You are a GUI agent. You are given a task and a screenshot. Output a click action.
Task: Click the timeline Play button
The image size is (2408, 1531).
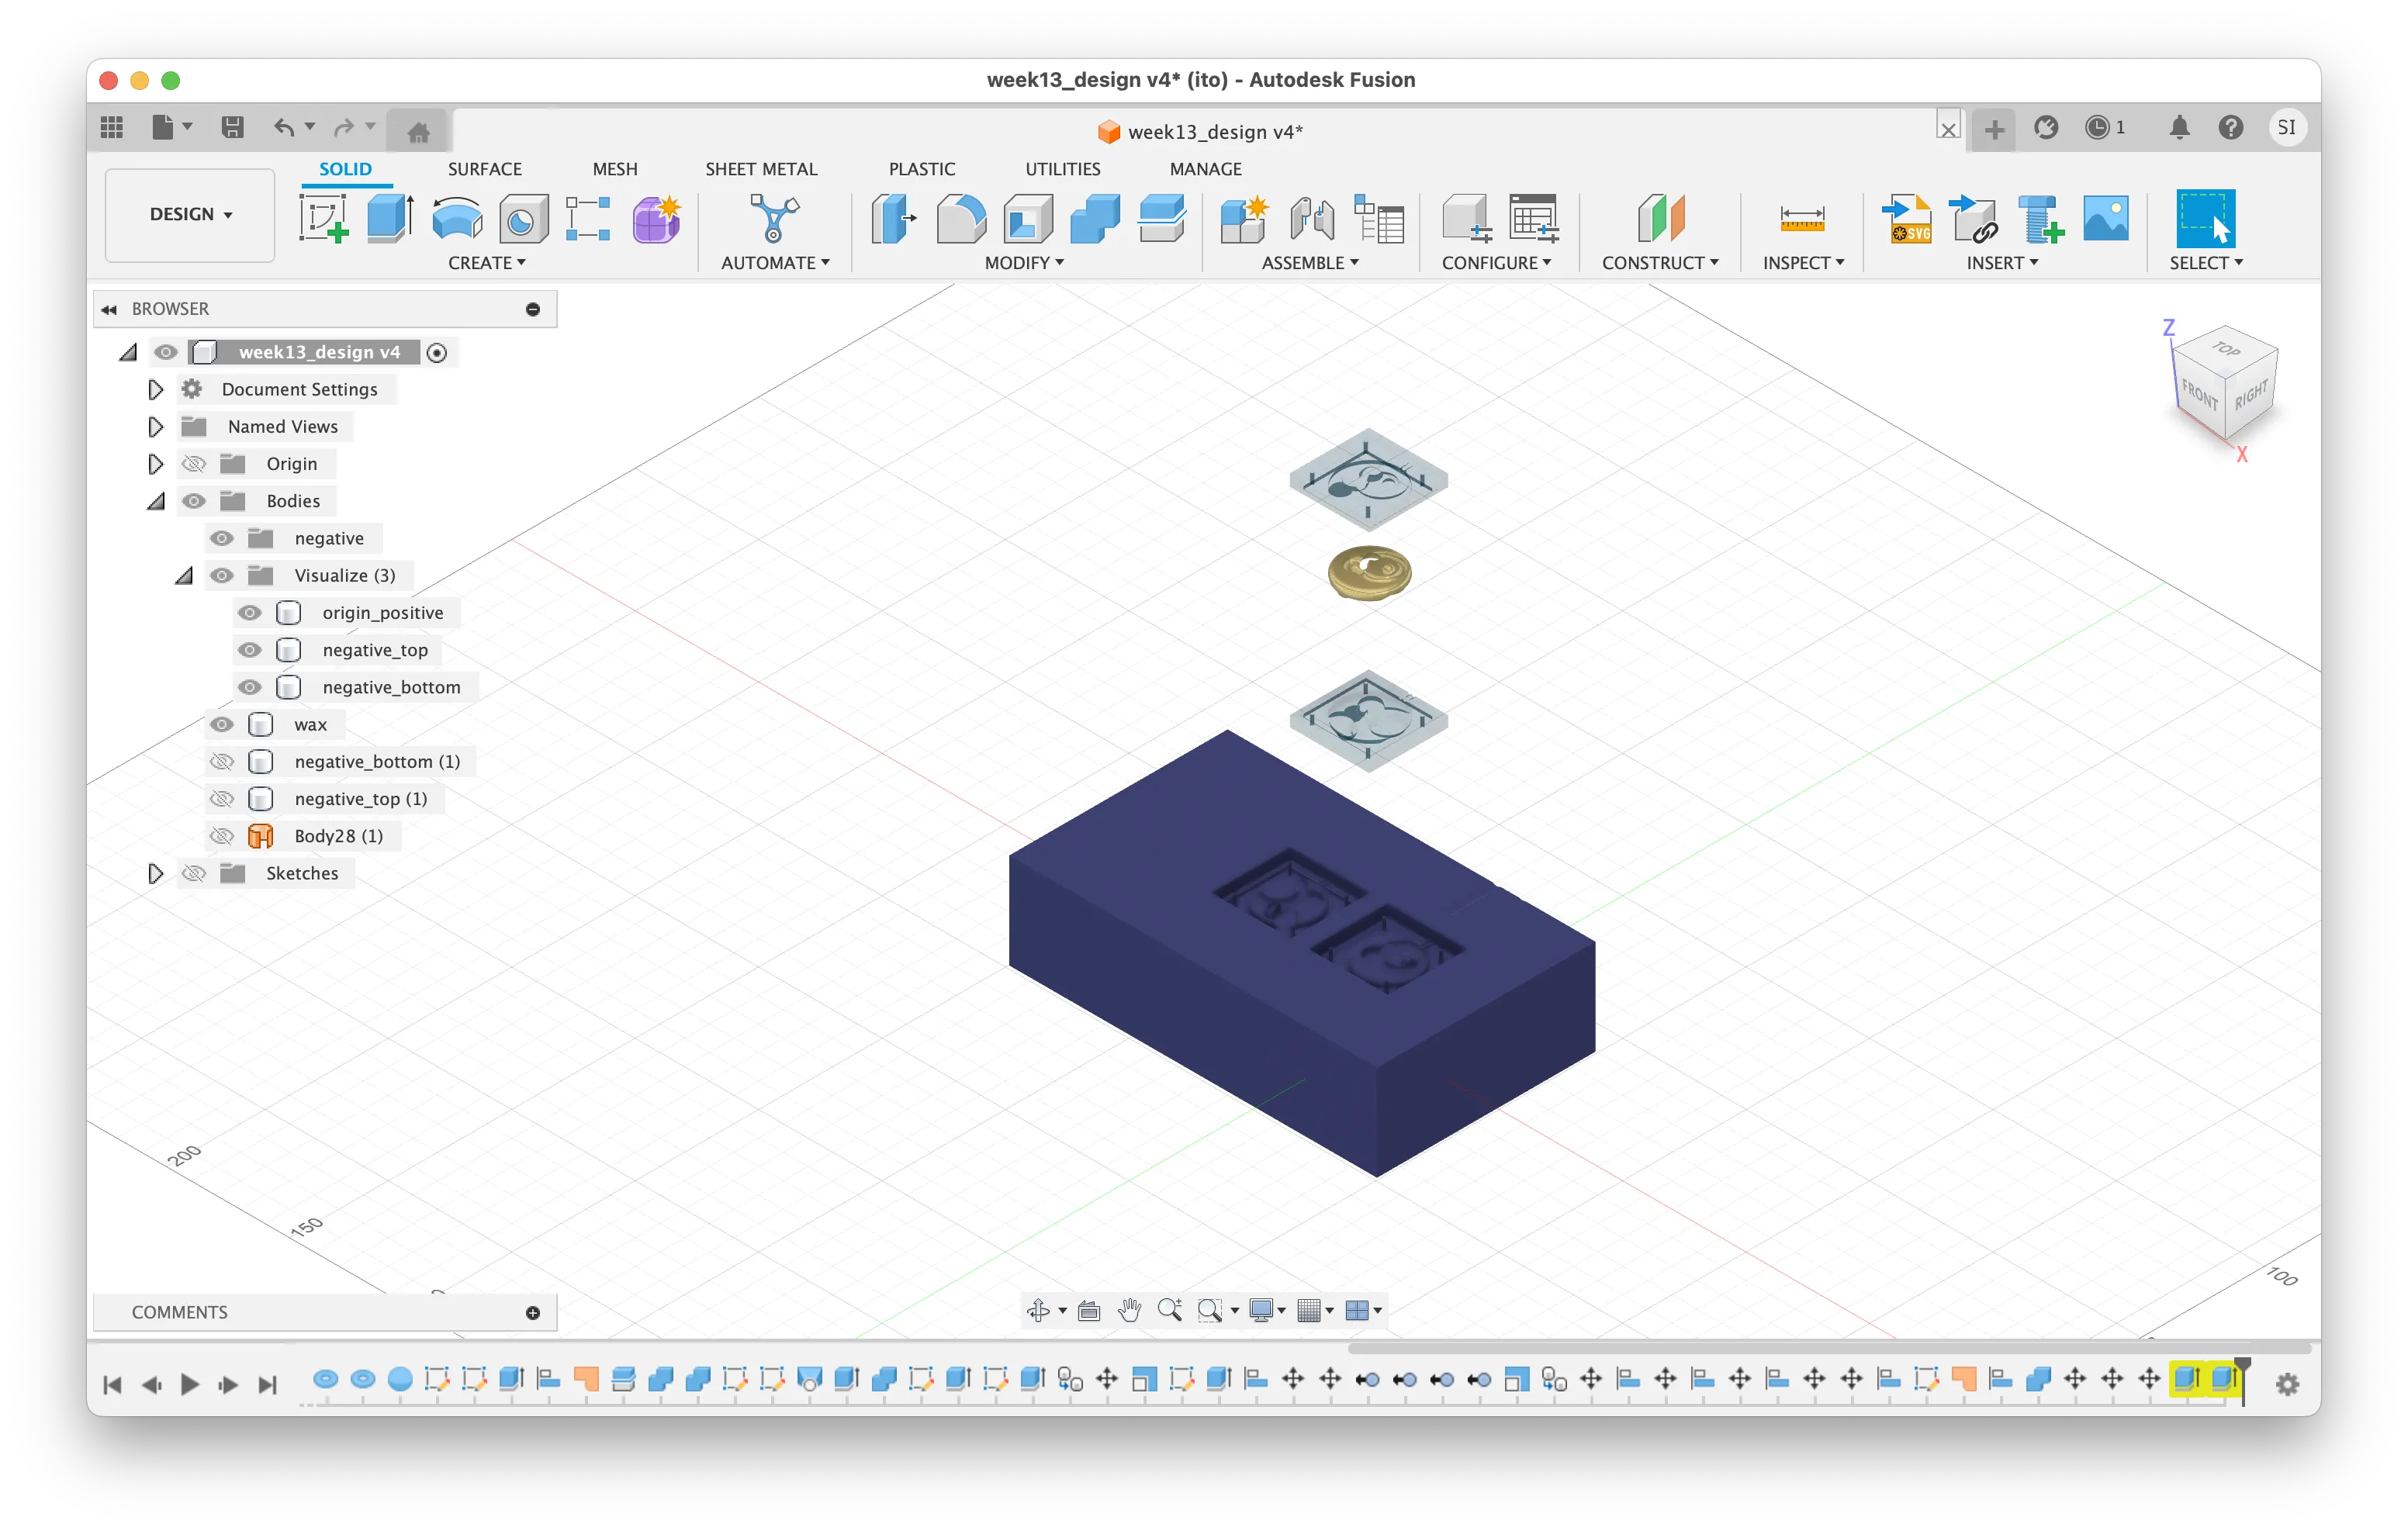click(189, 1384)
